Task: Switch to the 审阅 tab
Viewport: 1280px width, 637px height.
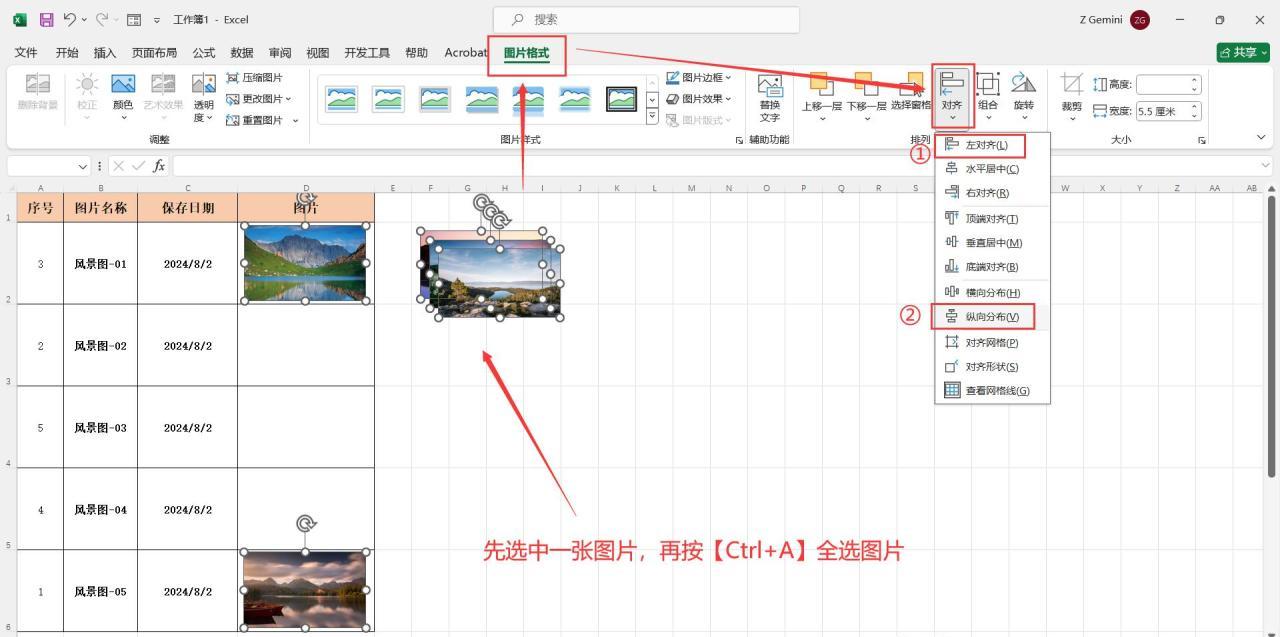Action: pyautogui.click(x=280, y=53)
